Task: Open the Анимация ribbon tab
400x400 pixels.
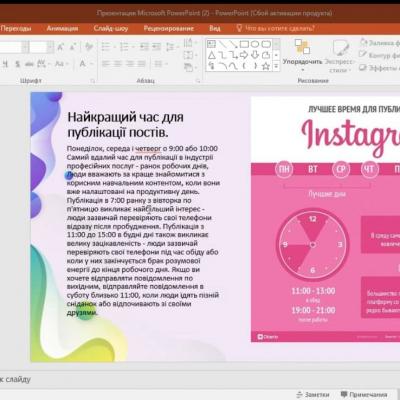Action: coord(62,28)
